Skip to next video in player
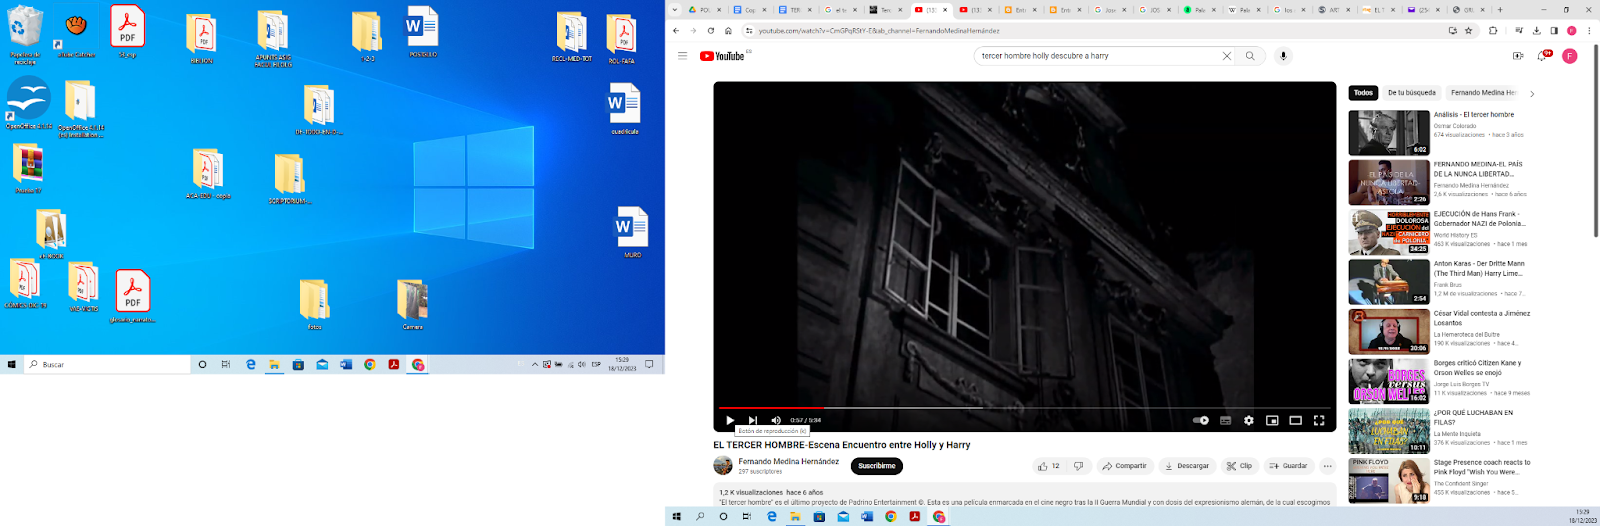This screenshot has height=526, width=1600. tap(752, 420)
